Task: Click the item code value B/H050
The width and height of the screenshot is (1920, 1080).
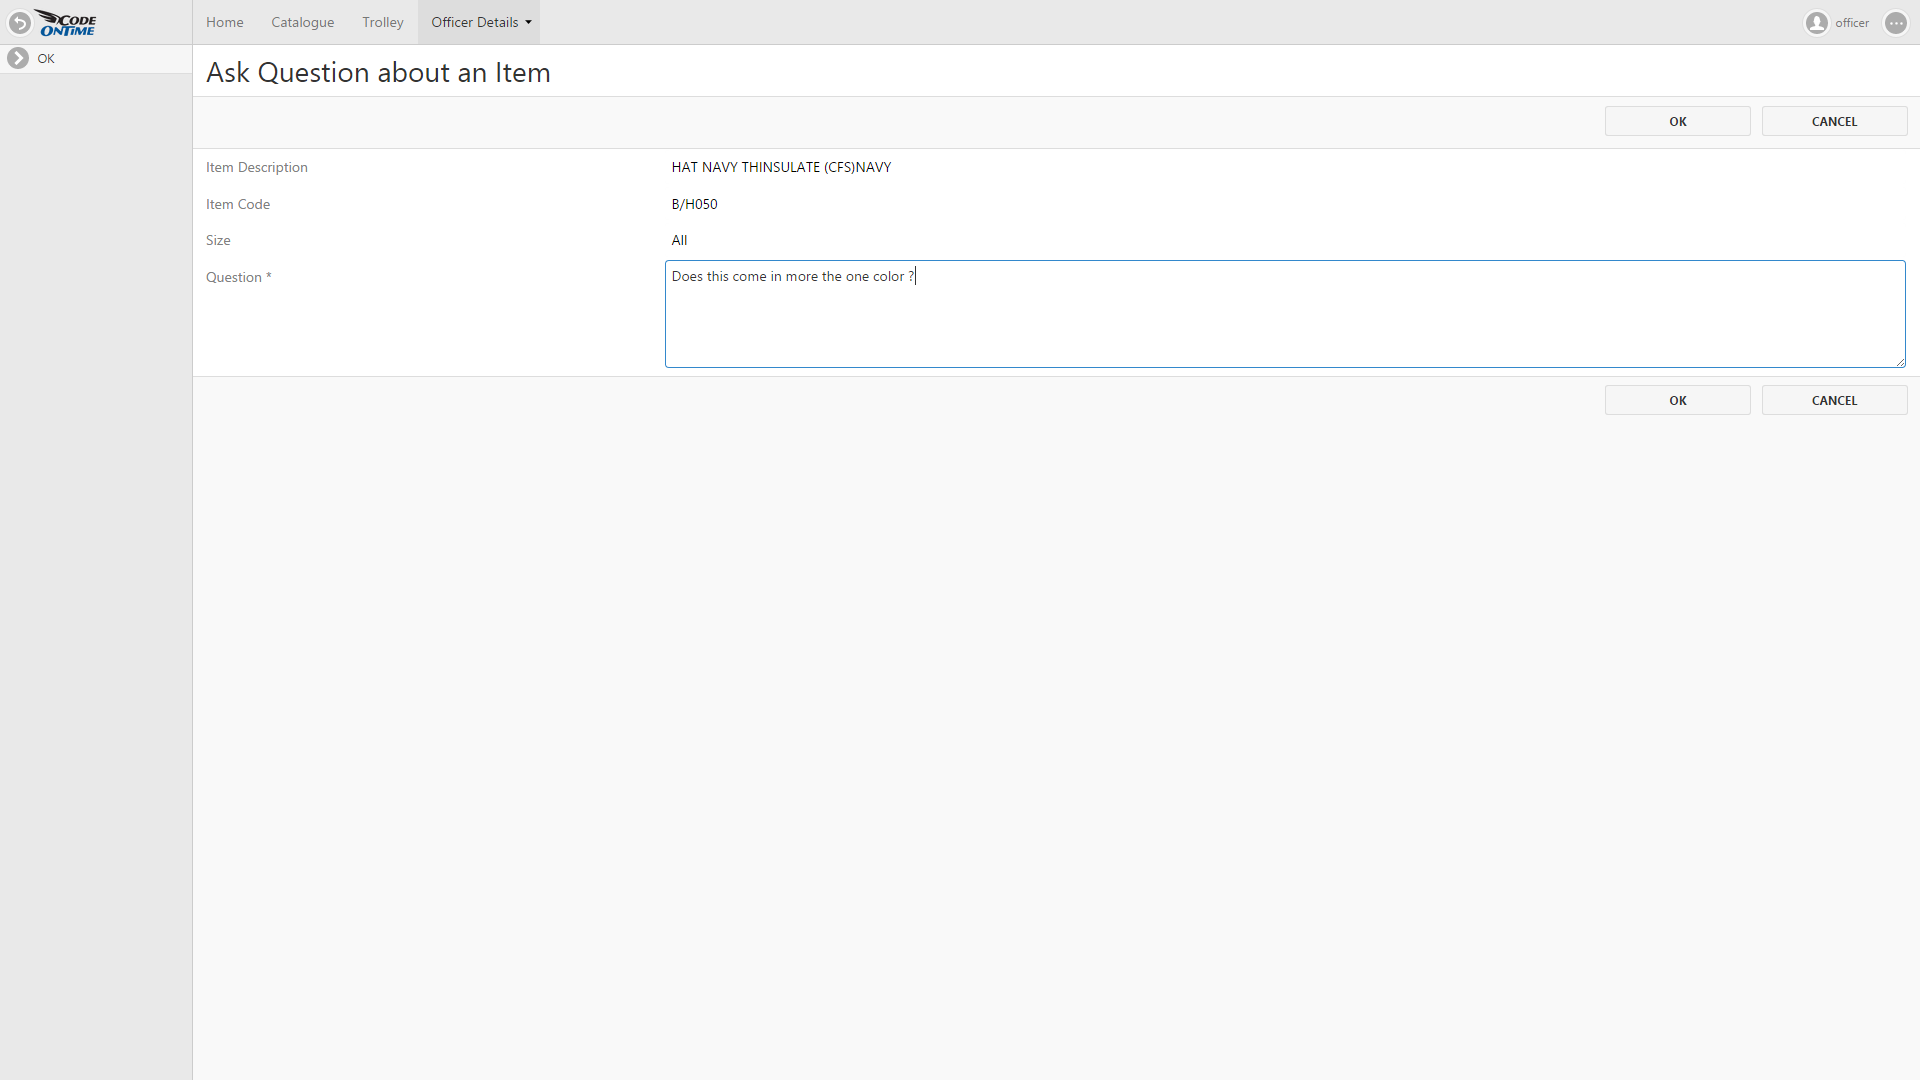Action: (x=694, y=204)
